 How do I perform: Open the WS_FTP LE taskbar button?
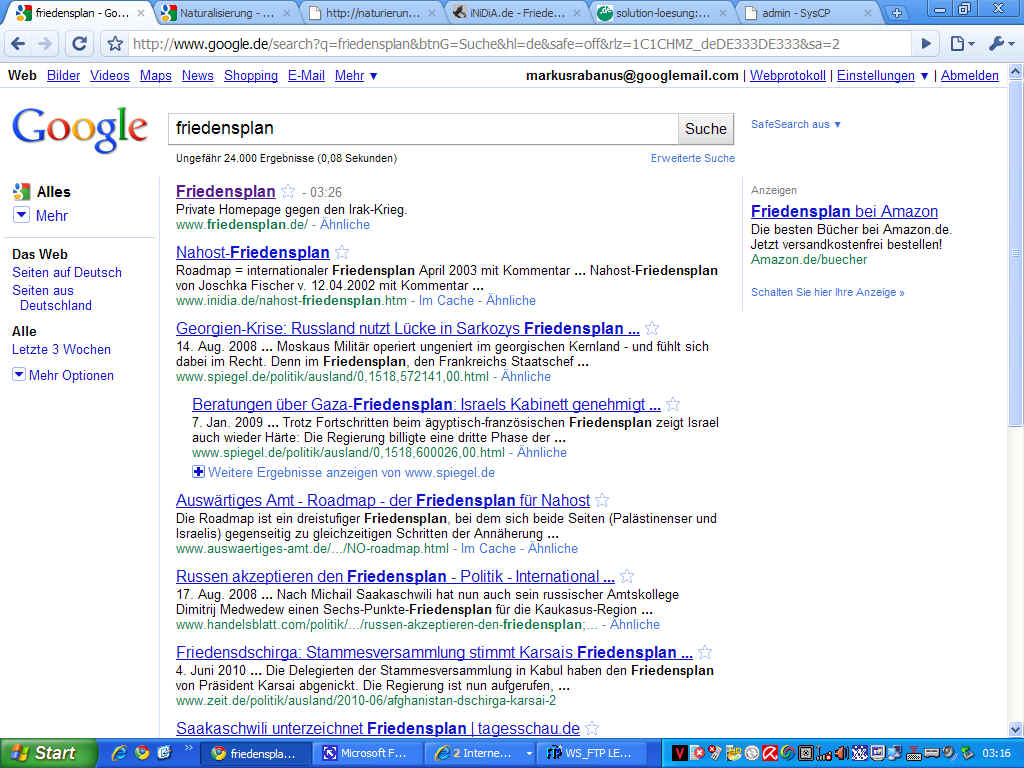594,753
